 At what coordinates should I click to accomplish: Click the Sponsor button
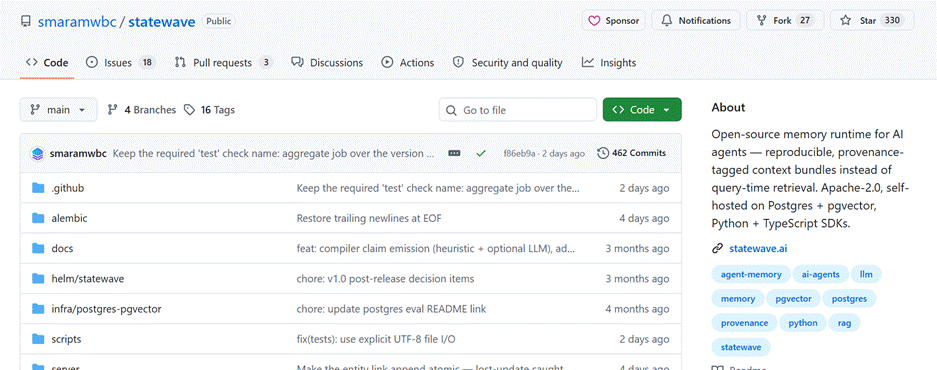tap(614, 20)
